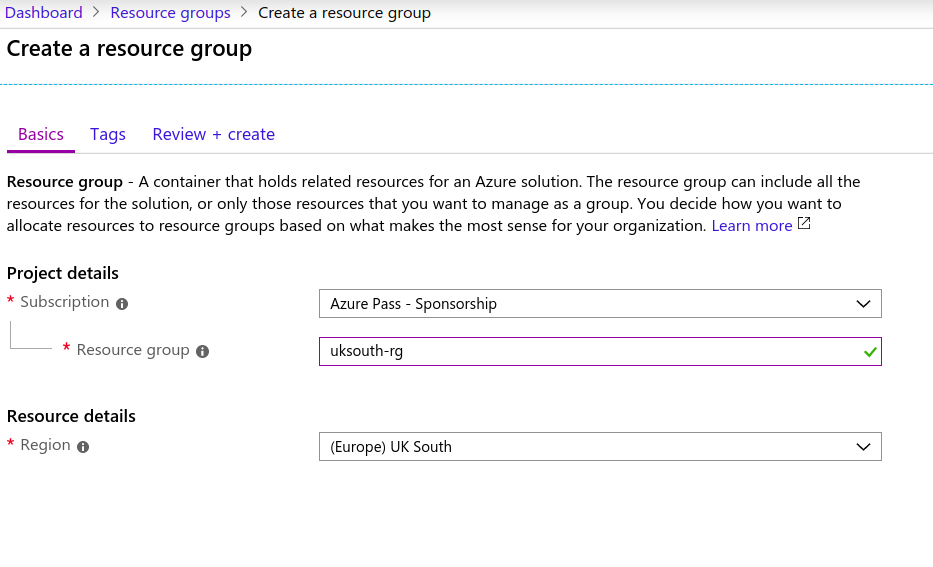Open the Learn more link

click(x=752, y=225)
